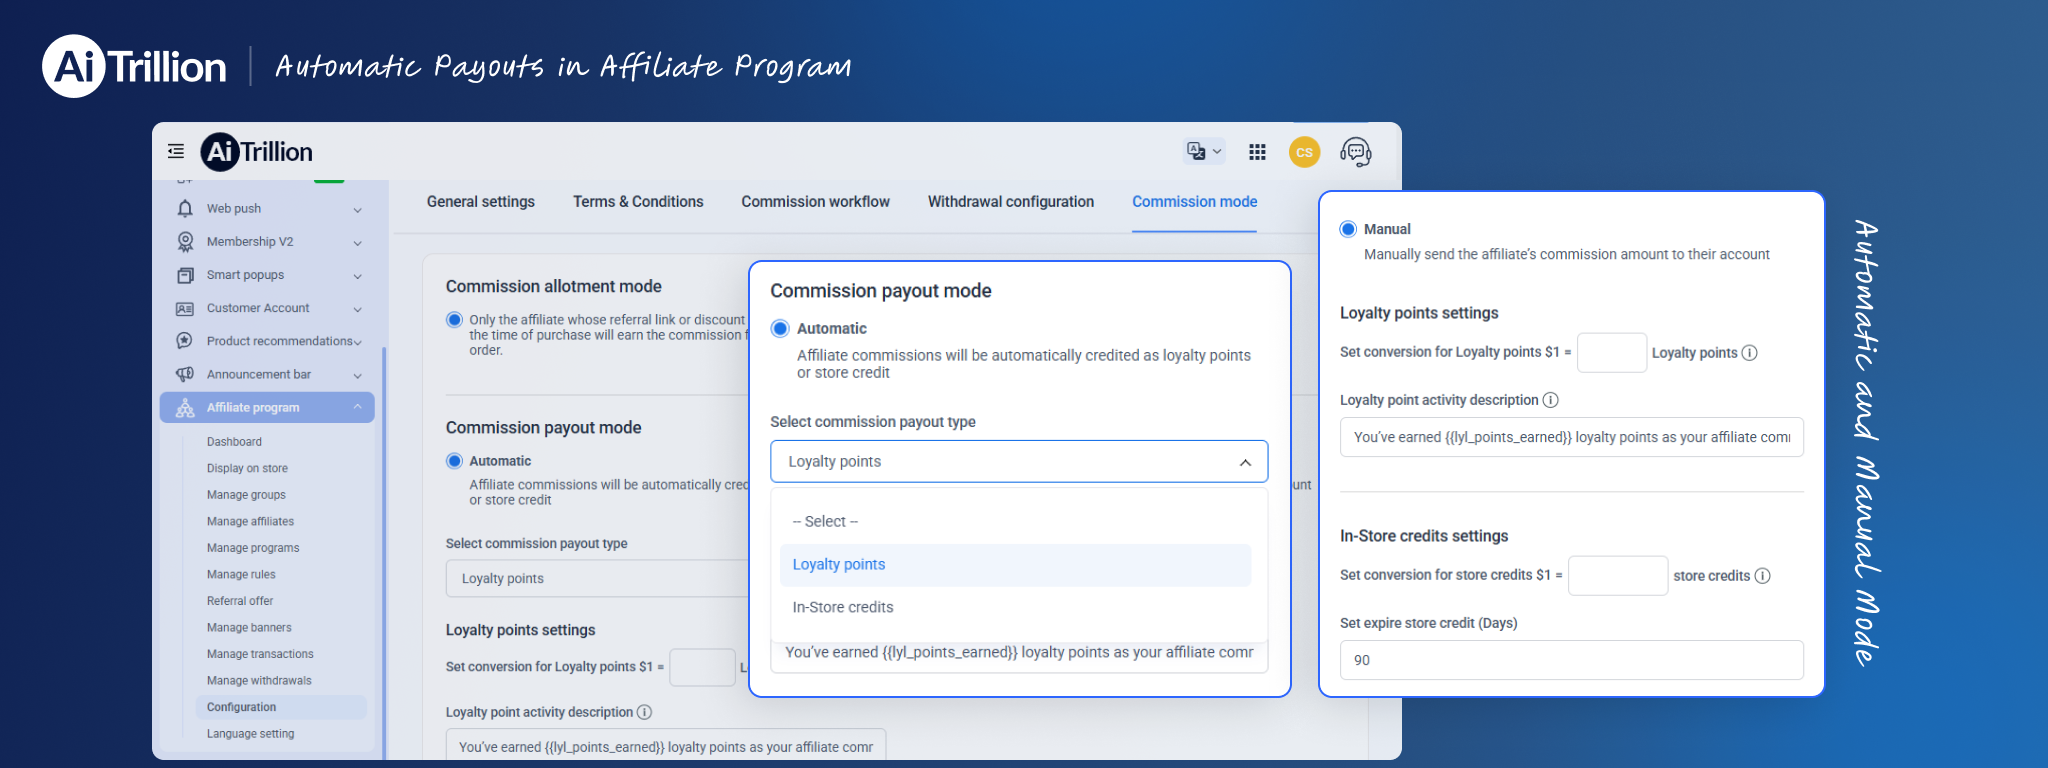Select the commission allotment mode radio

(x=454, y=320)
